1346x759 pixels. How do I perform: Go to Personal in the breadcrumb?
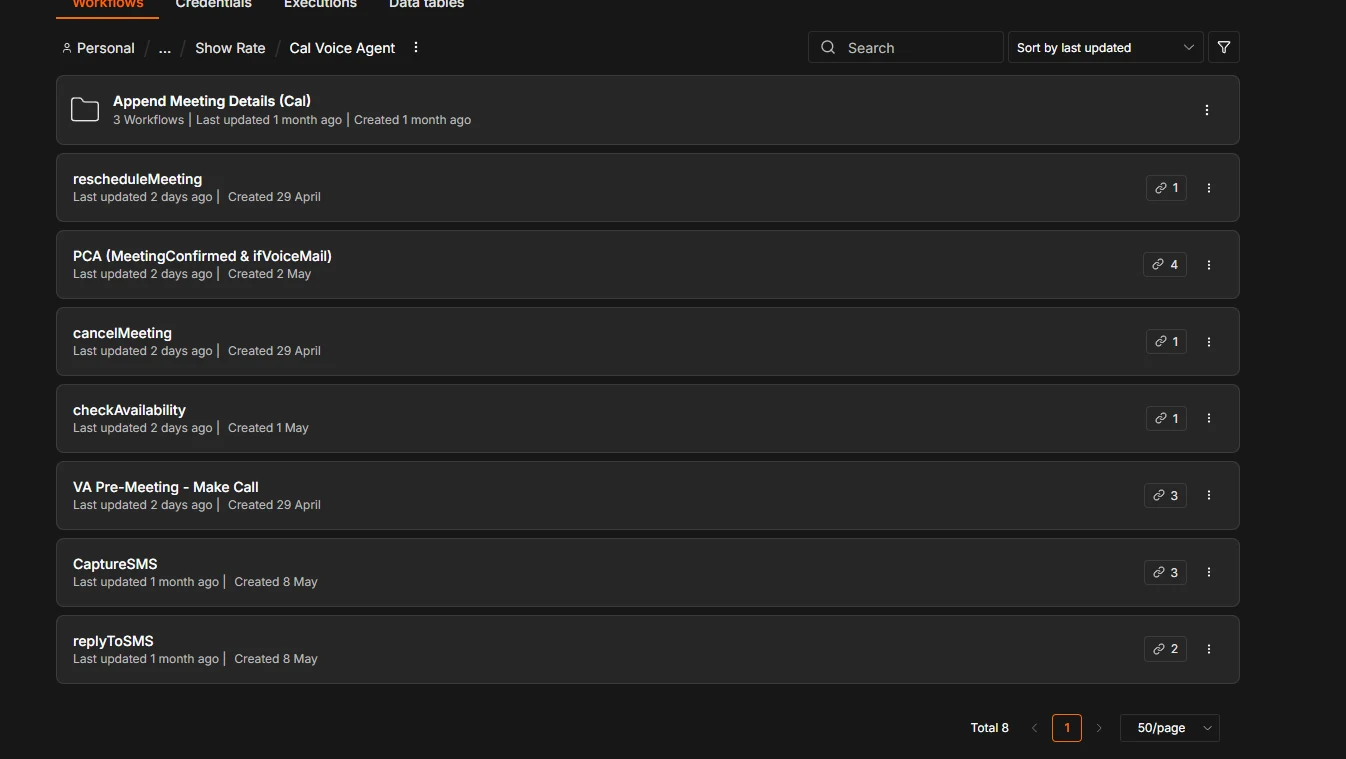tap(106, 48)
